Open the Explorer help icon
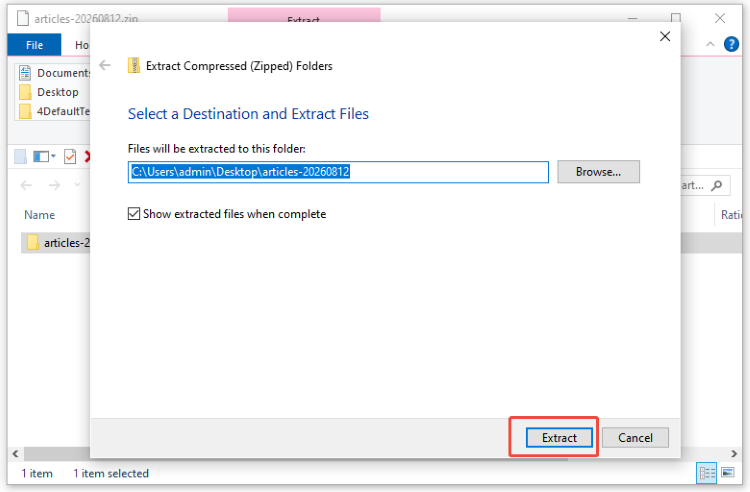750x492 pixels. [731, 44]
